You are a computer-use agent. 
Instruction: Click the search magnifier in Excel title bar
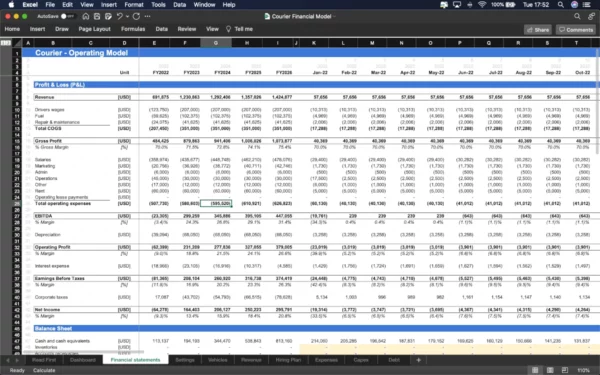577,16
